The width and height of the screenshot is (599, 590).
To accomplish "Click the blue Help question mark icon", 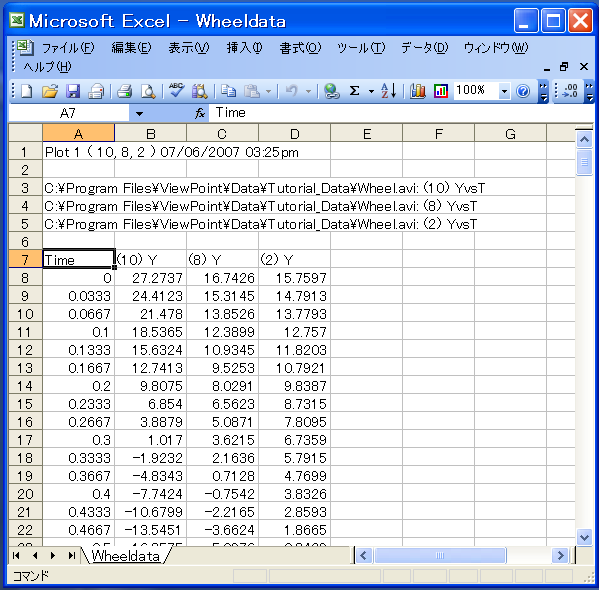I will coord(523,91).
